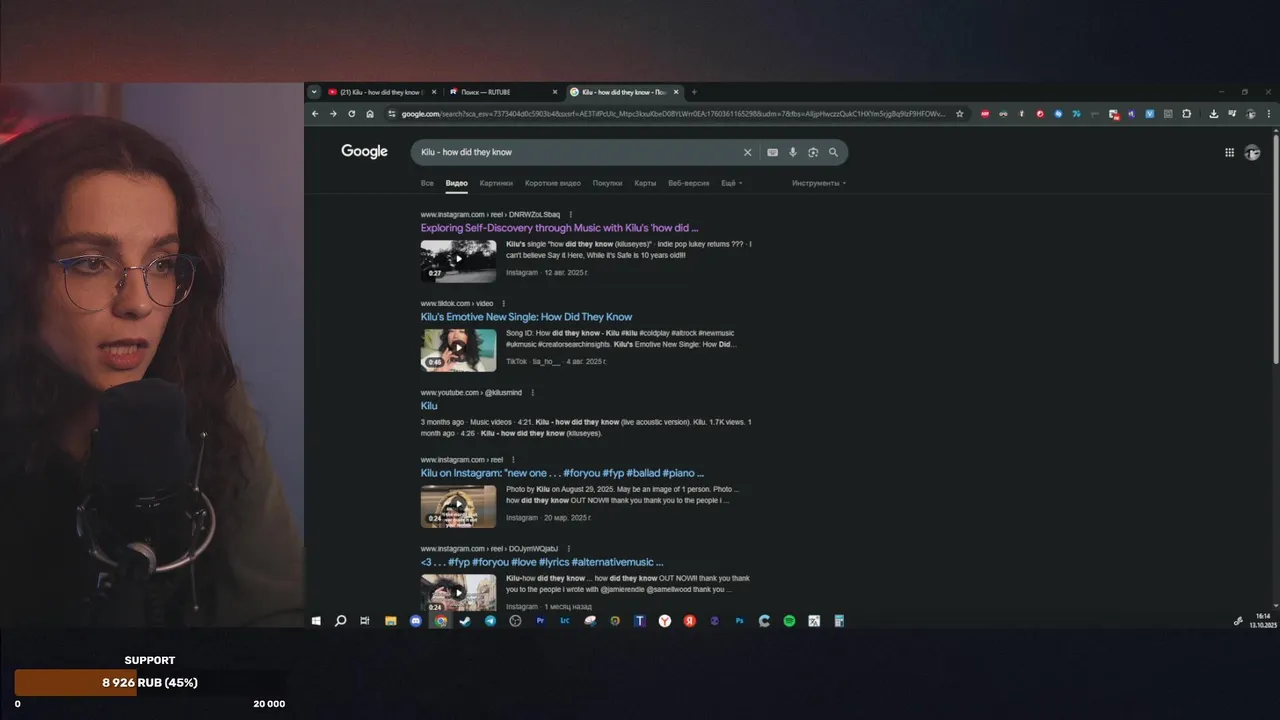
Task: Open new browser tab with plus
Action: click(694, 92)
